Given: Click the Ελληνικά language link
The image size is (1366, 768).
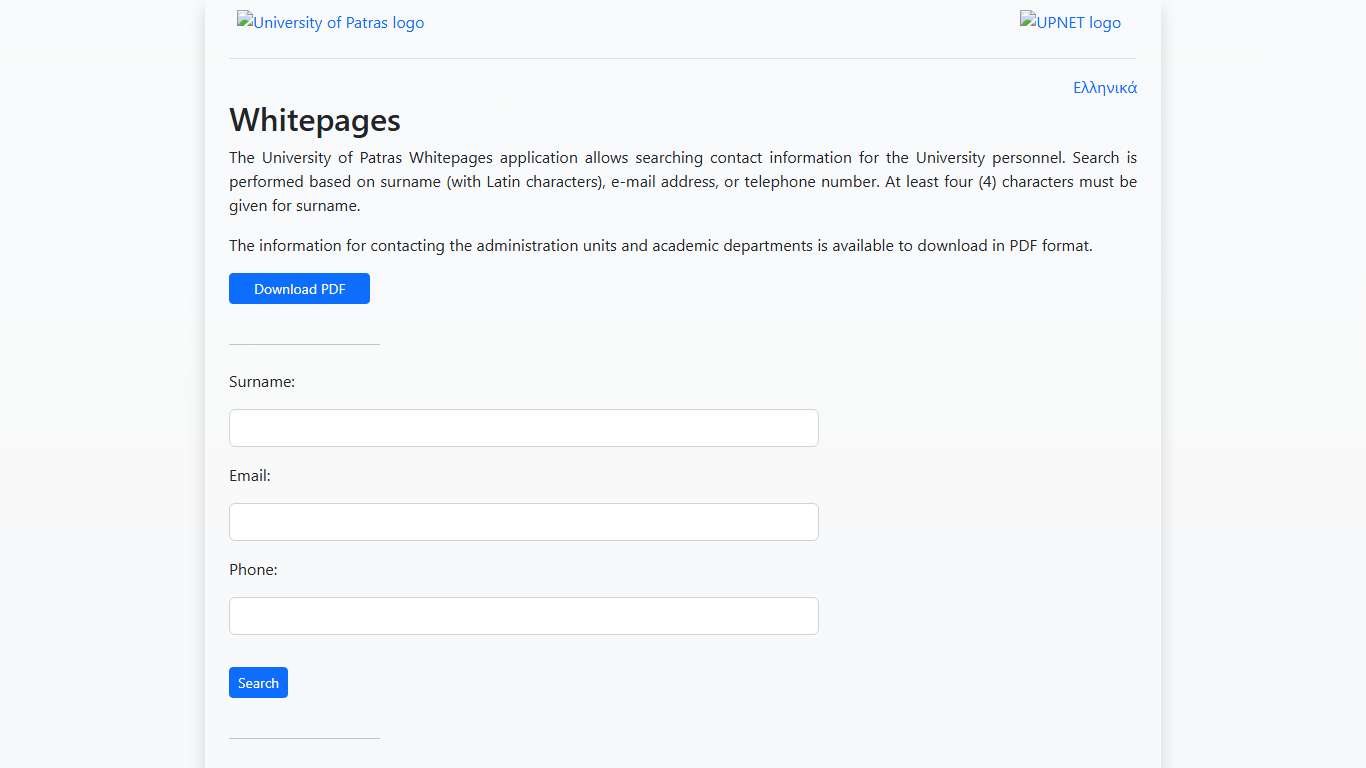Looking at the screenshot, I should (x=1105, y=88).
